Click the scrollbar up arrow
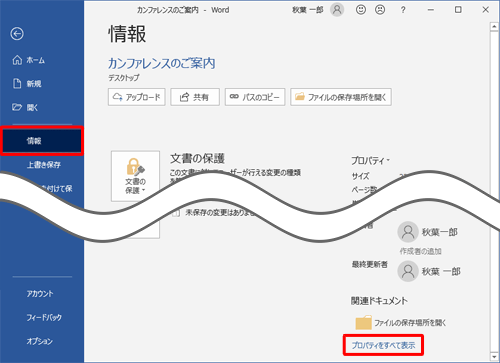This screenshot has width=500, height=363. (x=494, y=27)
